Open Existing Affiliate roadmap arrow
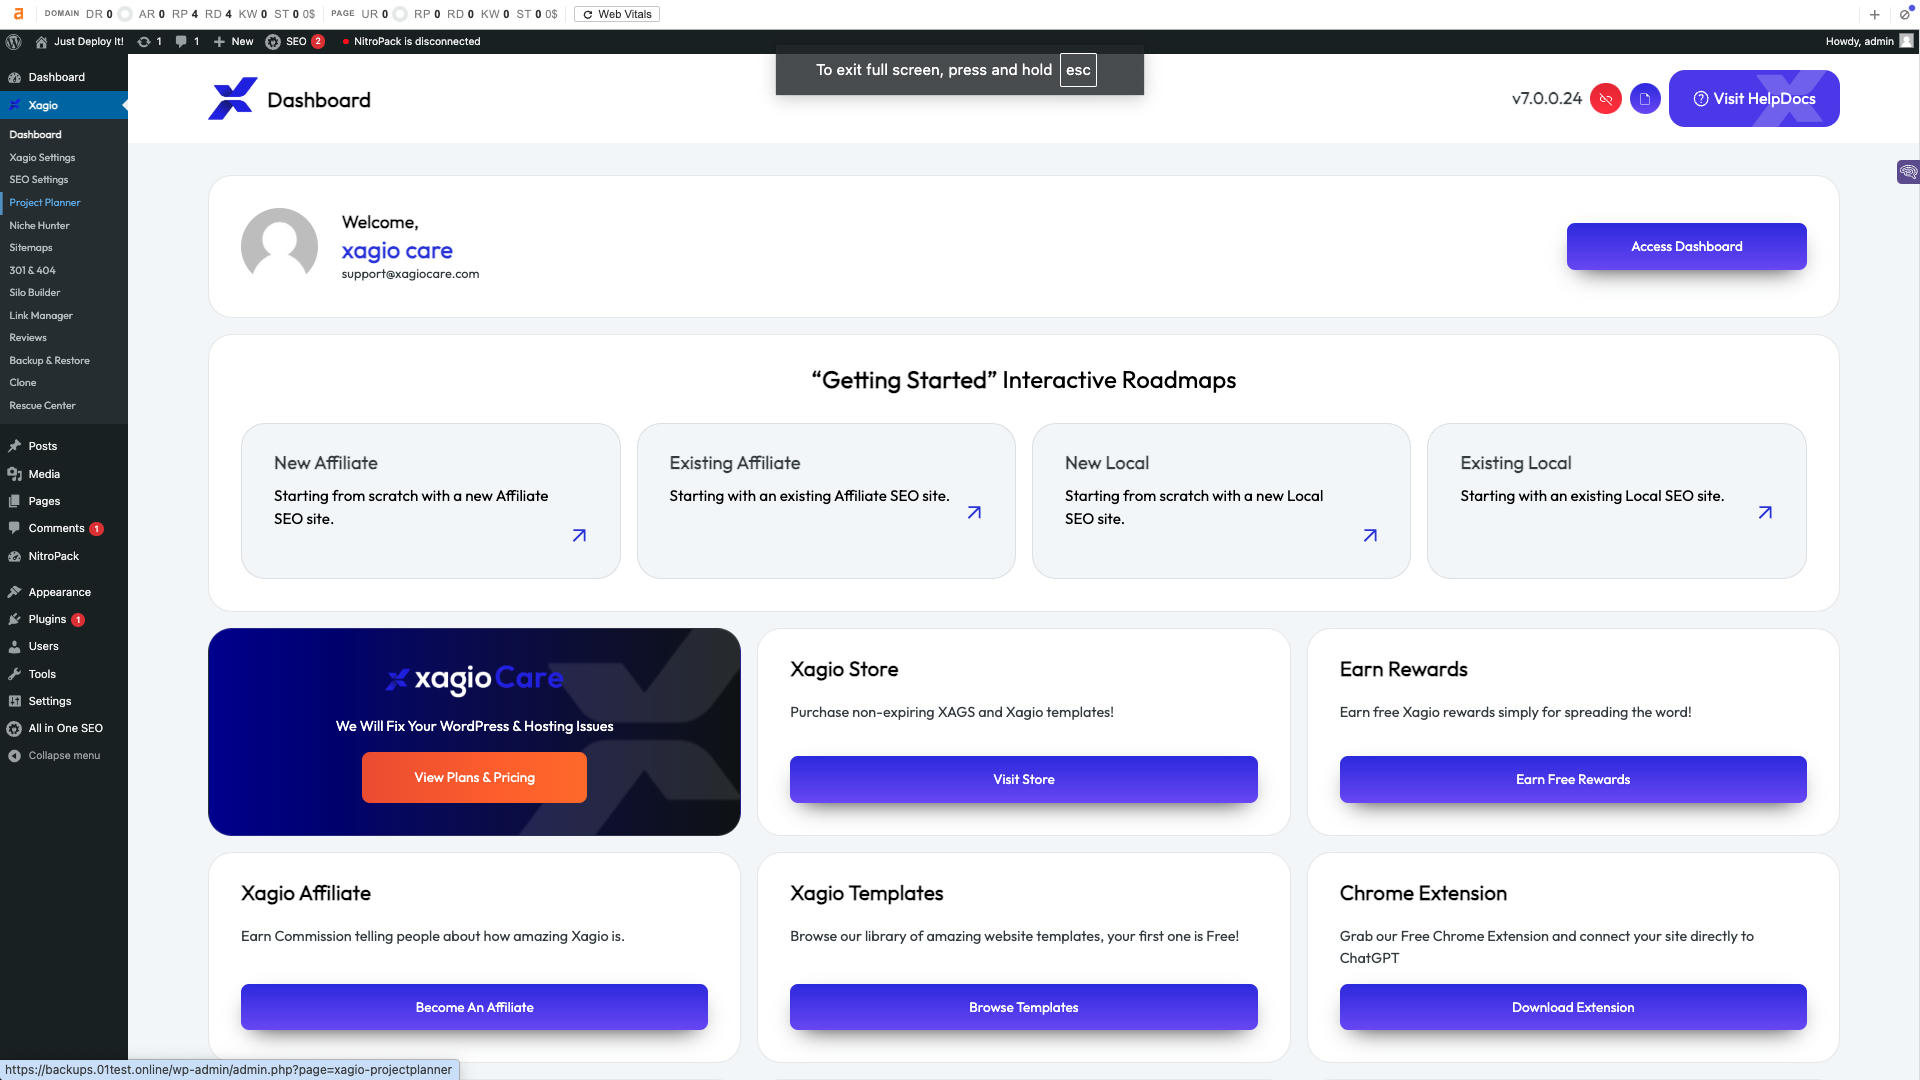This screenshot has width=1920, height=1080. [x=974, y=512]
